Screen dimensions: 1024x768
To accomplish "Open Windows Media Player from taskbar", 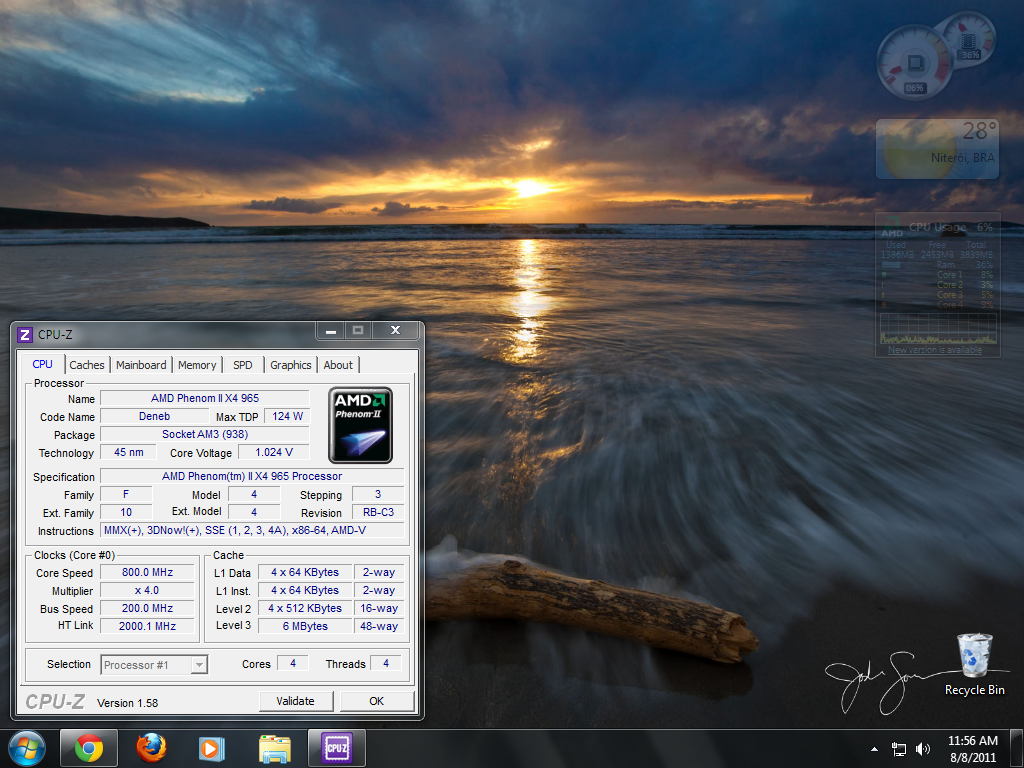I will pyautogui.click(x=212, y=748).
